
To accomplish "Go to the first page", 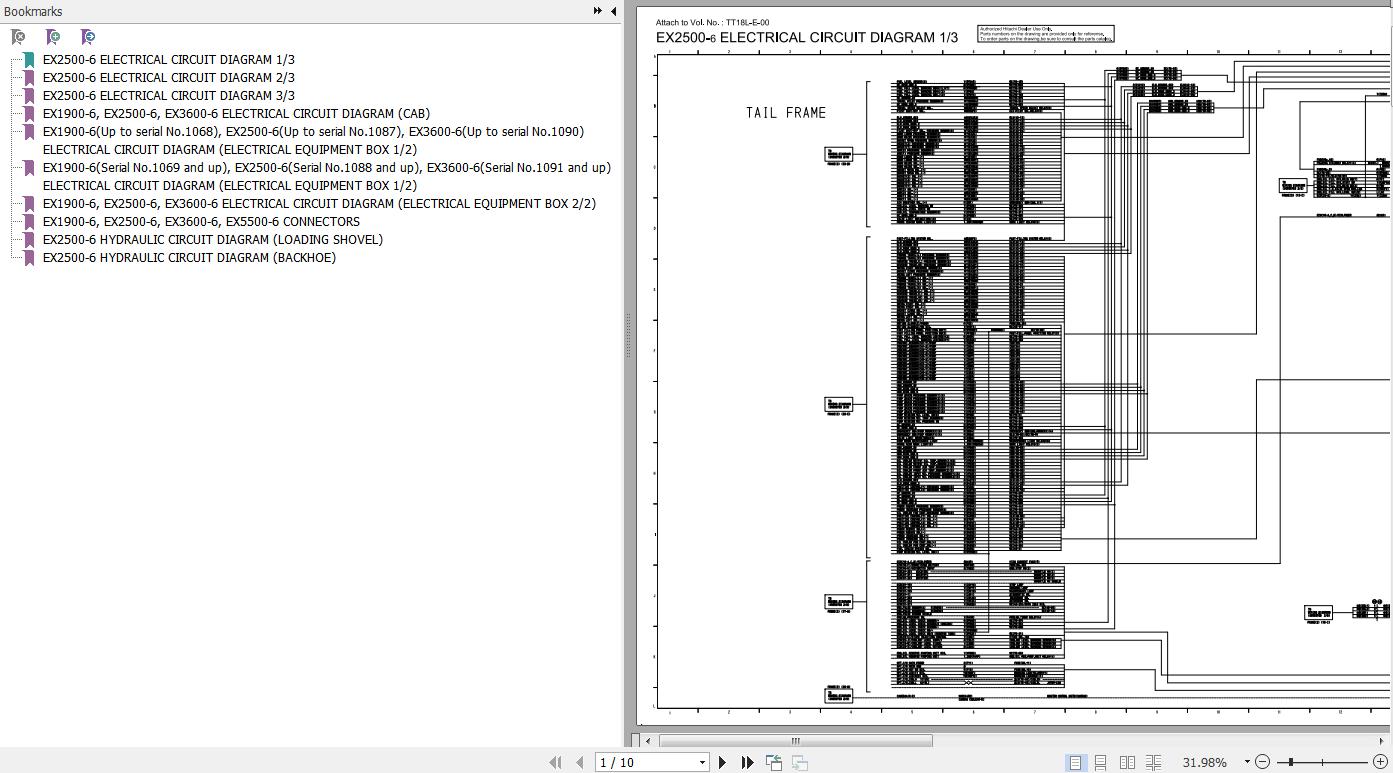I will click(x=556, y=763).
